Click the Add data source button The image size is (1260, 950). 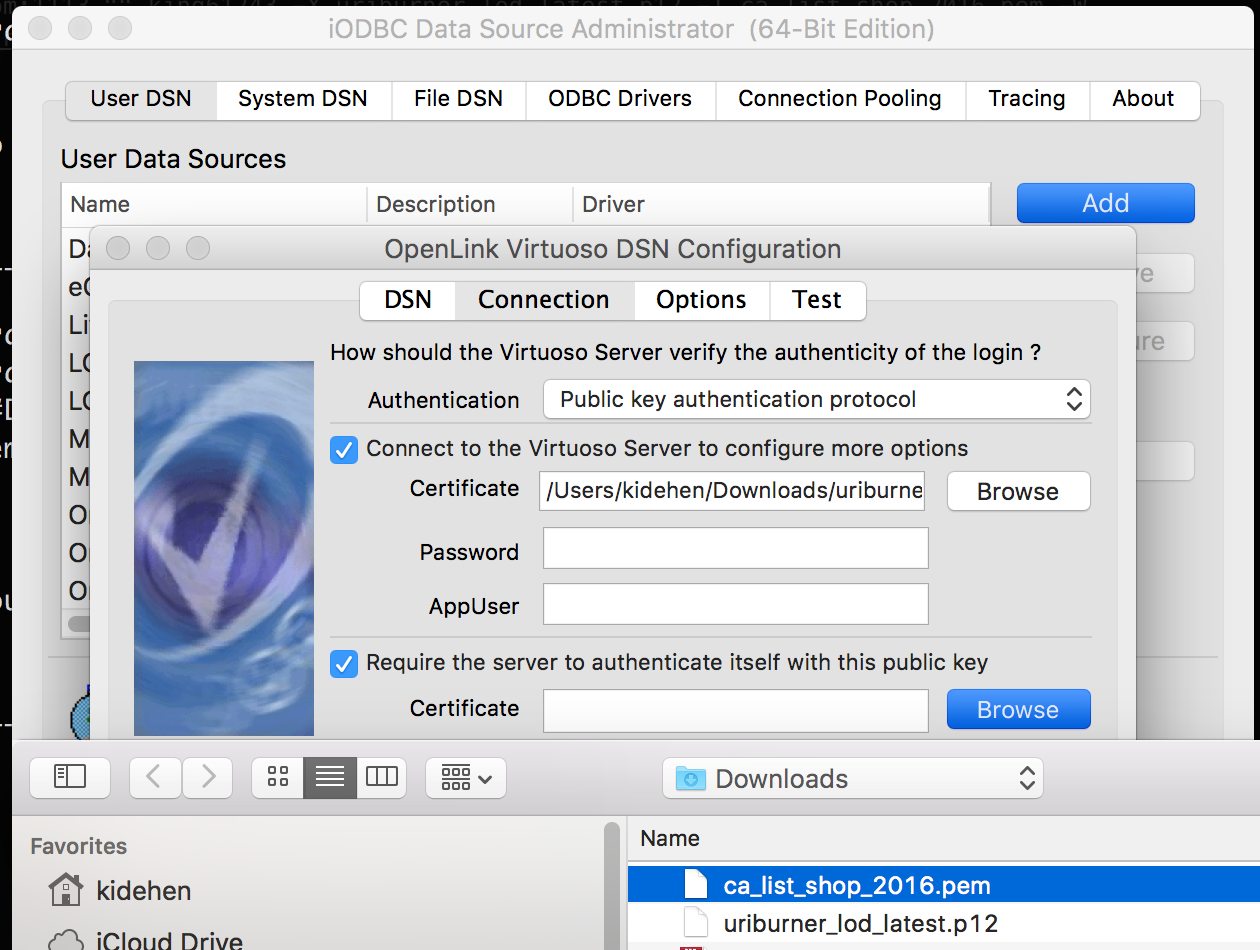pos(1106,203)
